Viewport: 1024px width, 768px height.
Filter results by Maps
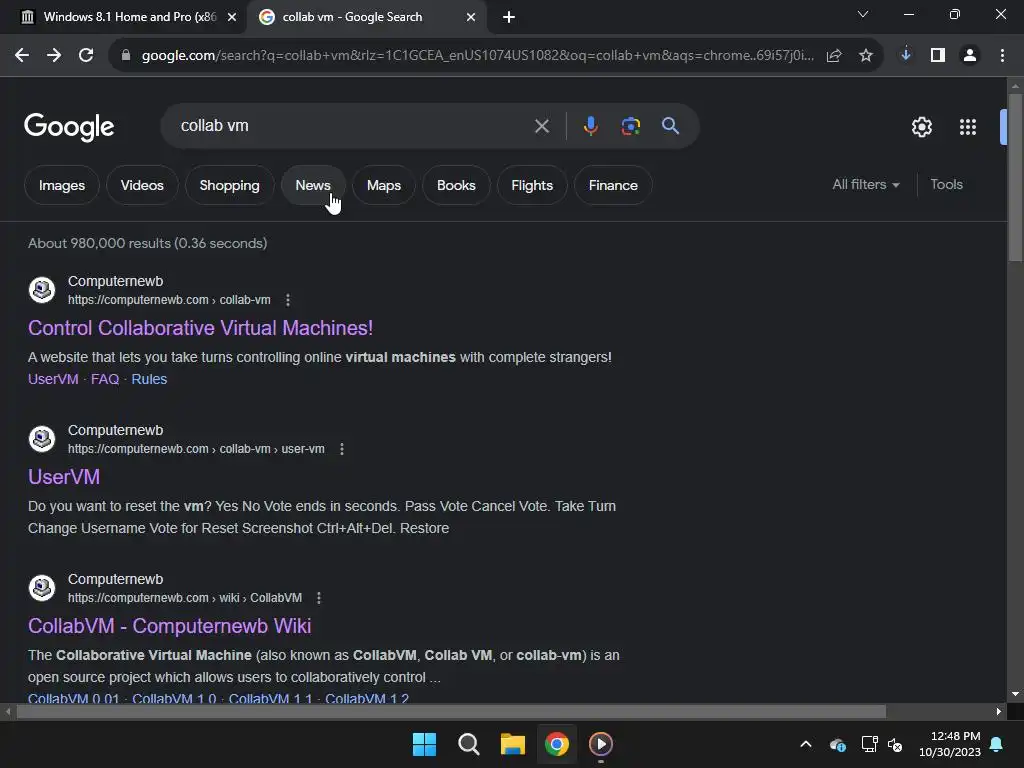tap(384, 185)
